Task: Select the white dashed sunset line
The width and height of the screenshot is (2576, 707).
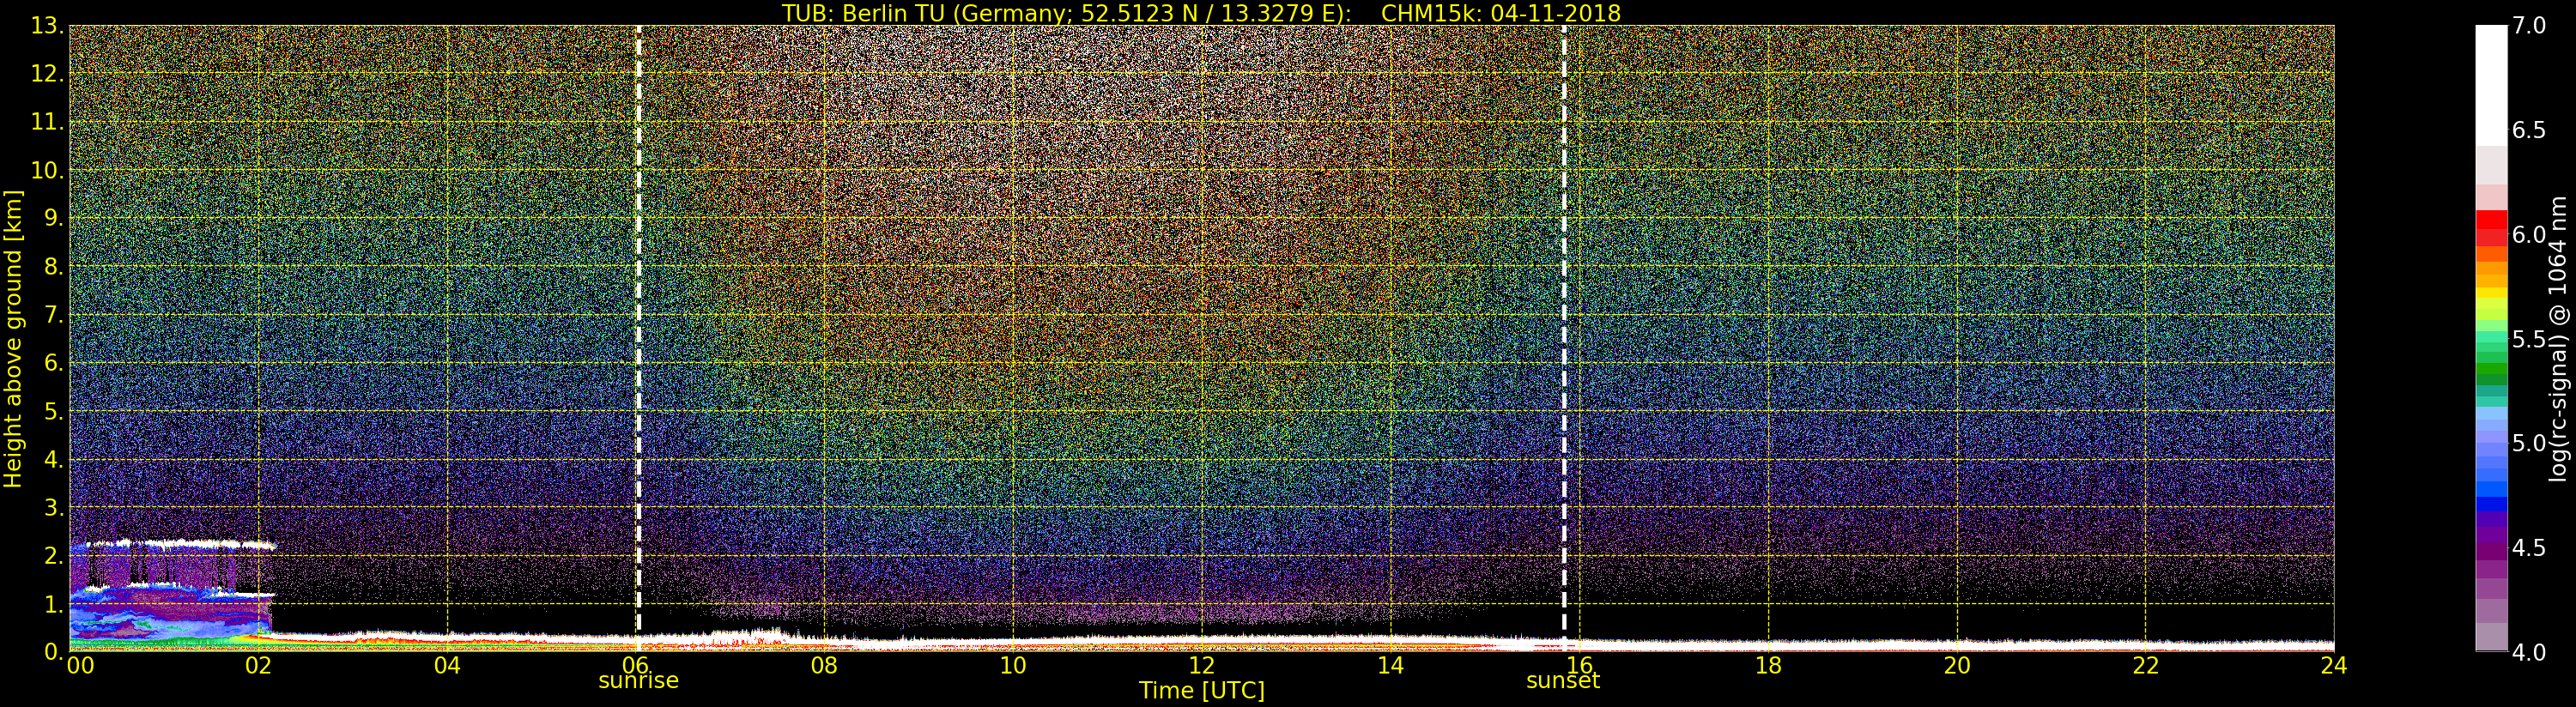Action: (x=1564, y=338)
